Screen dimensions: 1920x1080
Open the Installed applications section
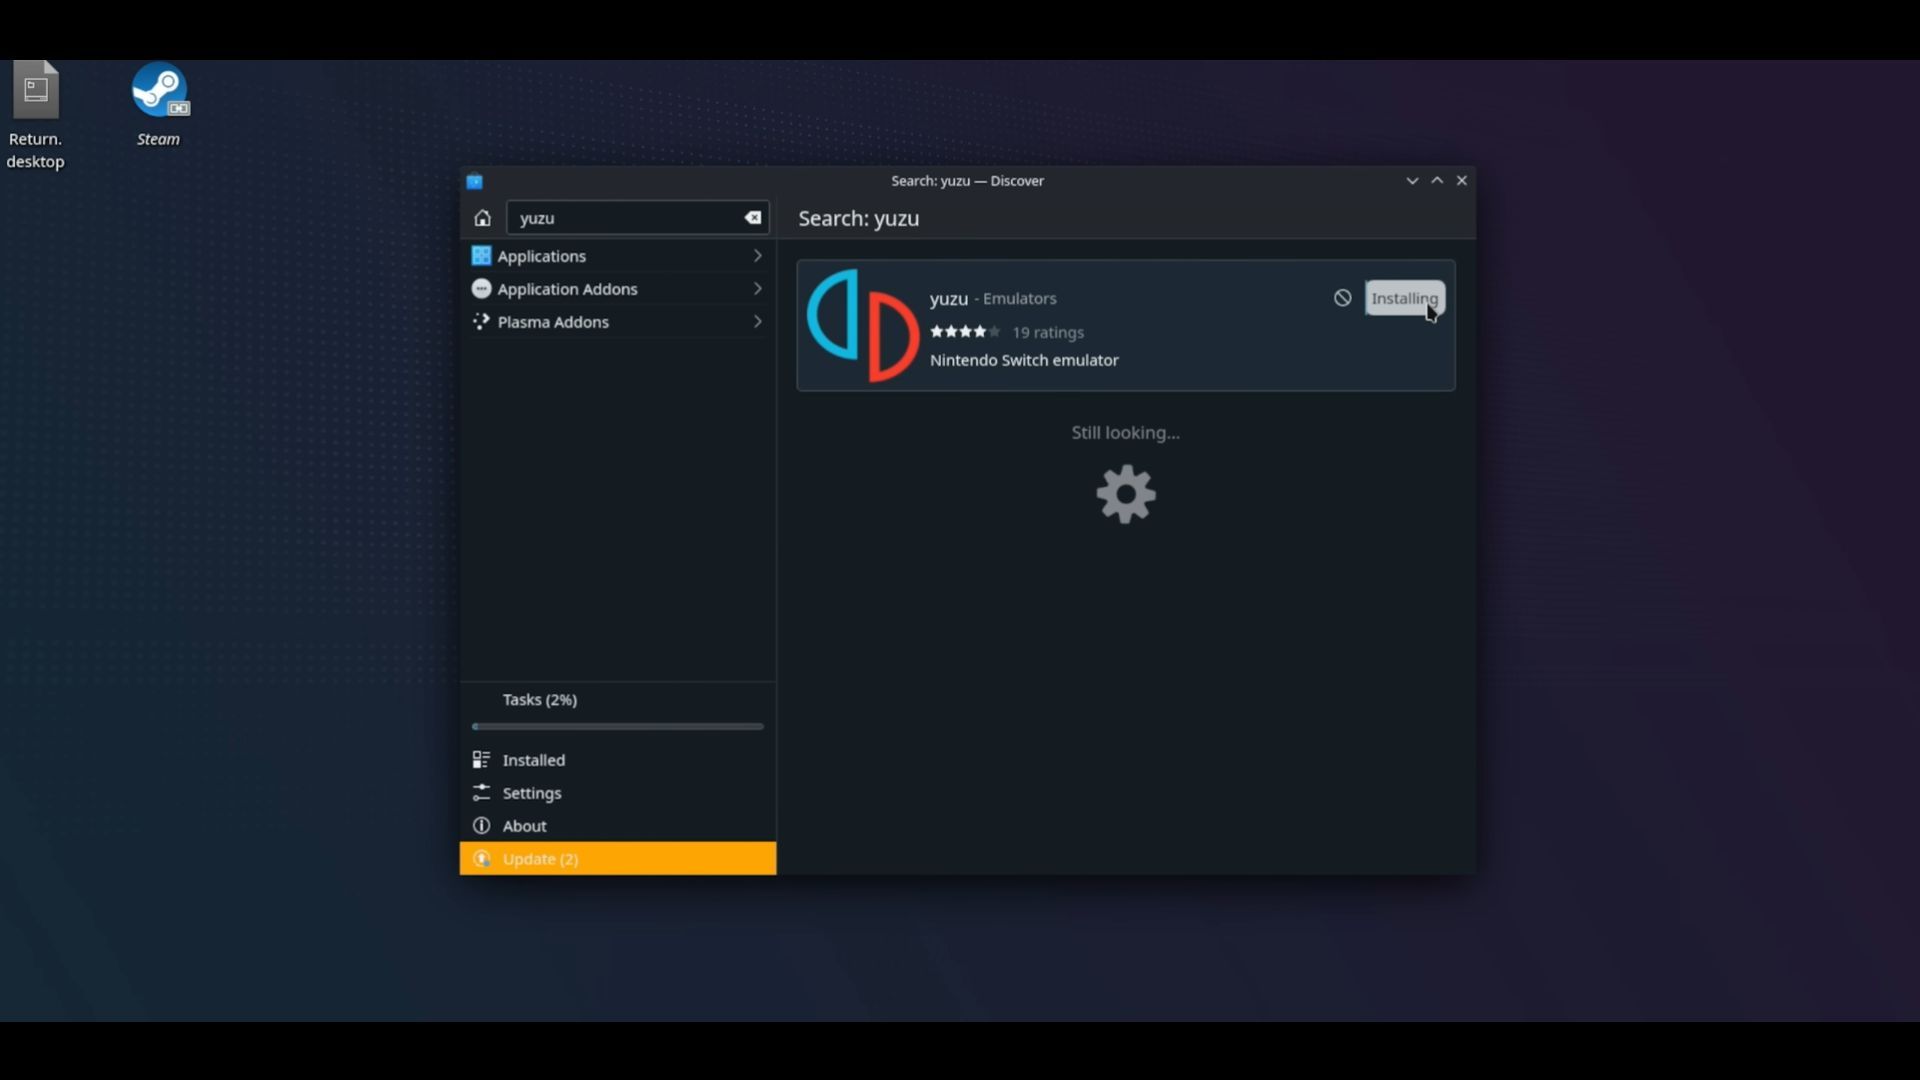[x=534, y=758]
